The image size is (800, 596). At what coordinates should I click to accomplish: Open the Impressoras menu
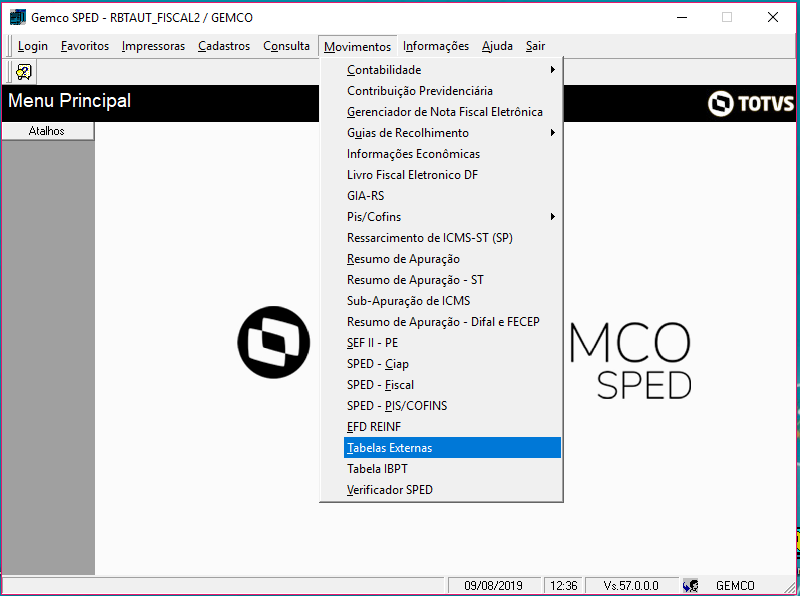coord(153,46)
